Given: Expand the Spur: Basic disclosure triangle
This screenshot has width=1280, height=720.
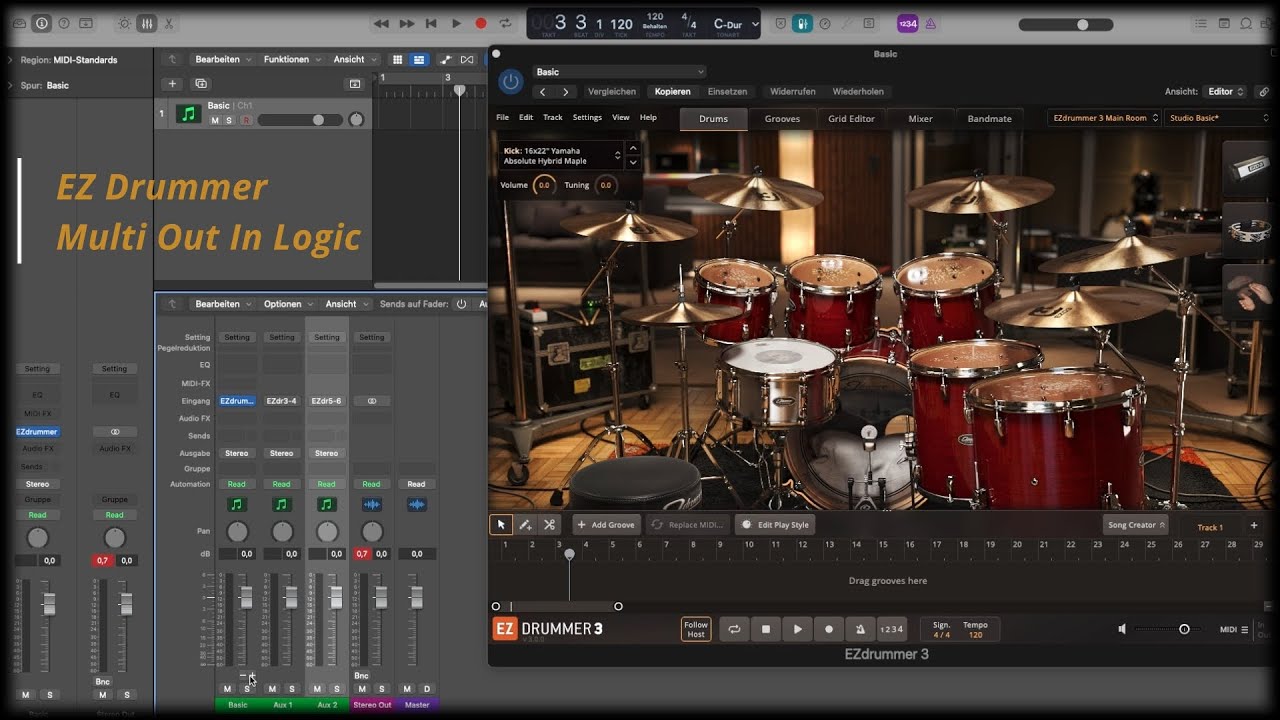Looking at the screenshot, I should pos(11,85).
